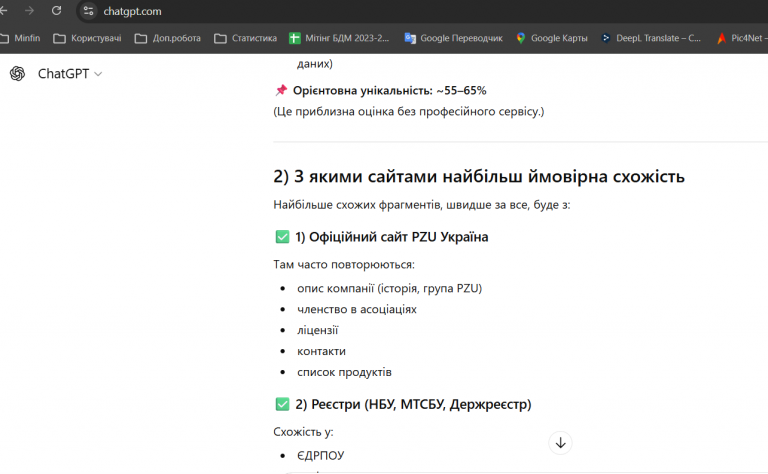768x474 pixels.
Task: Open the Доп.робота bookmark folder
Action: 168,38
